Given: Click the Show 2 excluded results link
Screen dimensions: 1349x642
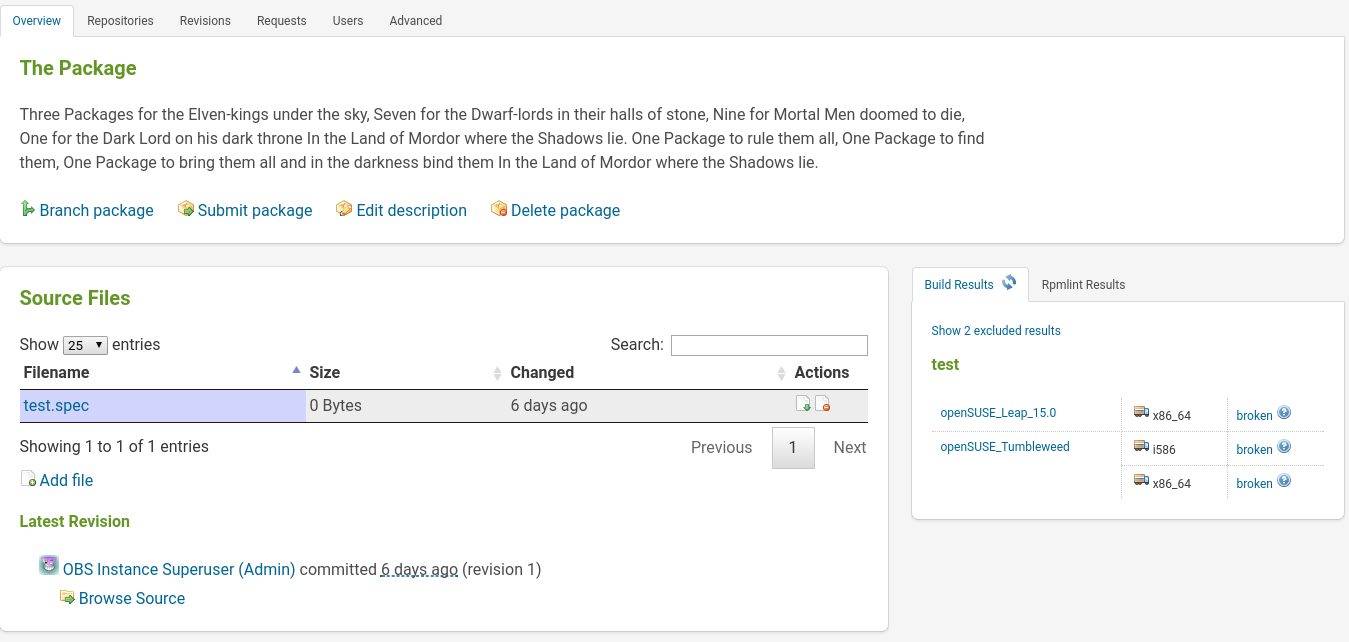Looking at the screenshot, I should [x=996, y=331].
